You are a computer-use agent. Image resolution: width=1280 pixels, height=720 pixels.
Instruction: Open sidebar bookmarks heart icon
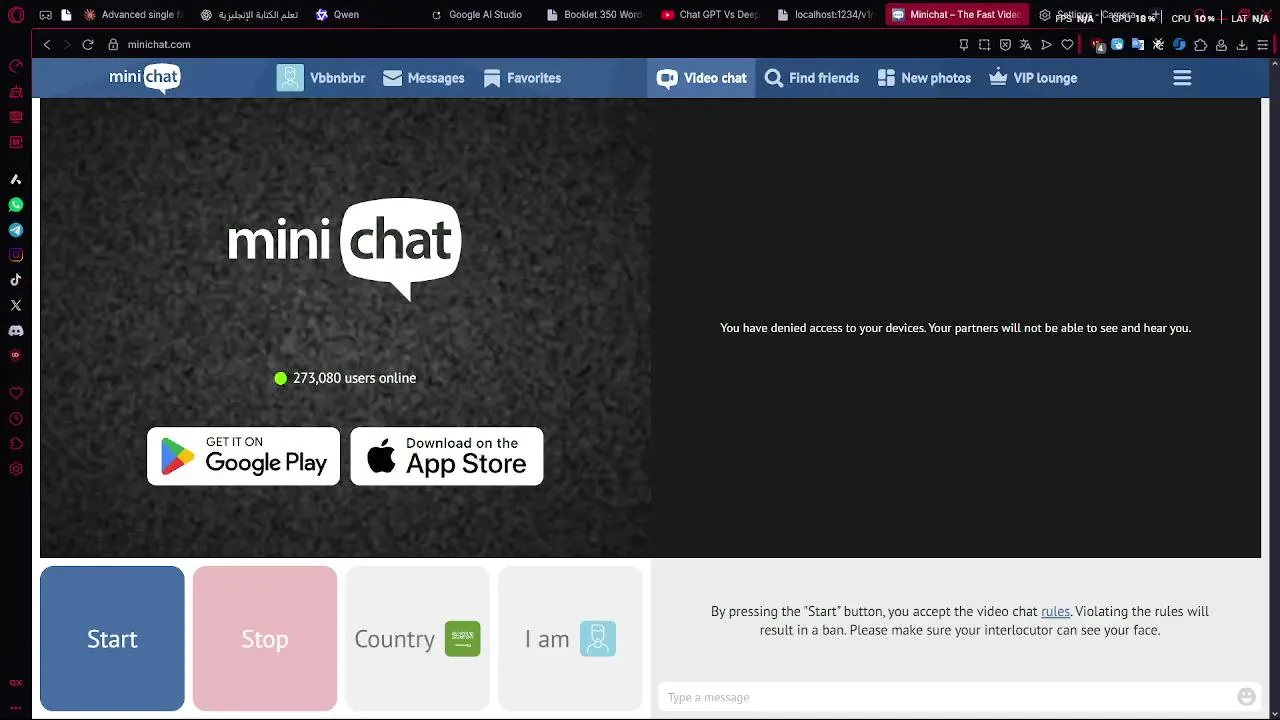coord(15,394)
